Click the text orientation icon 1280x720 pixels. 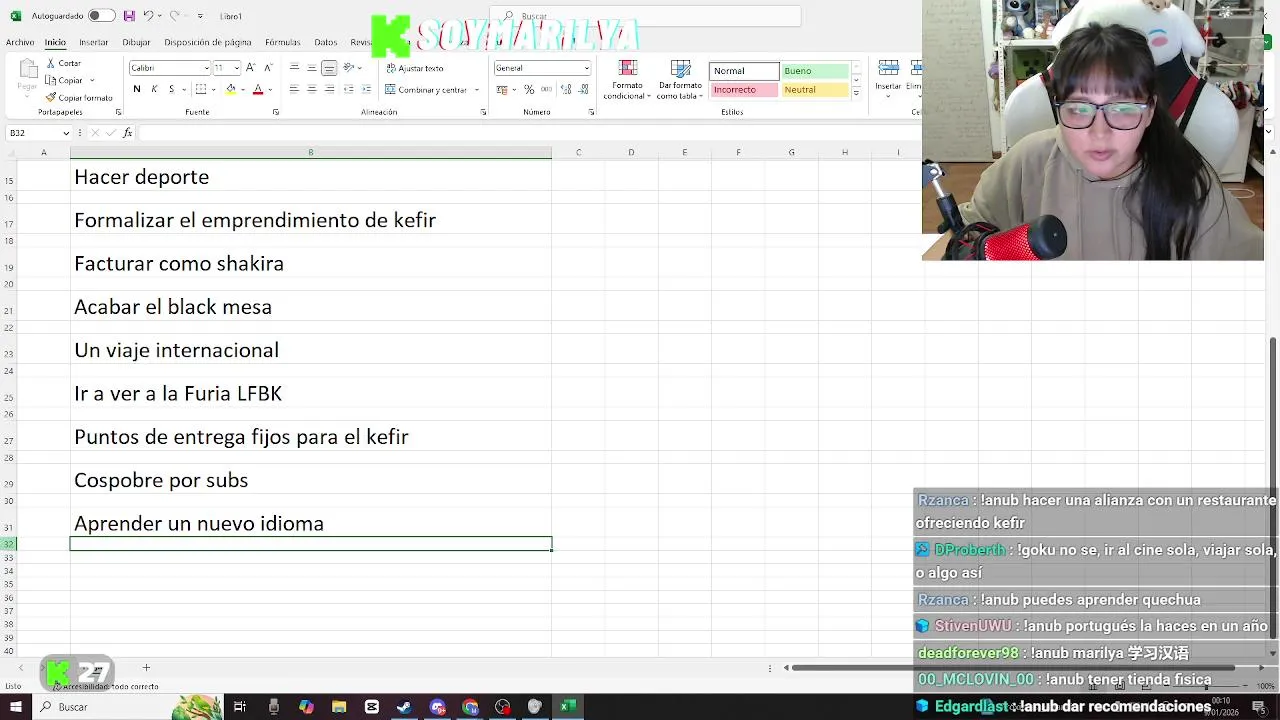(349, 68)
